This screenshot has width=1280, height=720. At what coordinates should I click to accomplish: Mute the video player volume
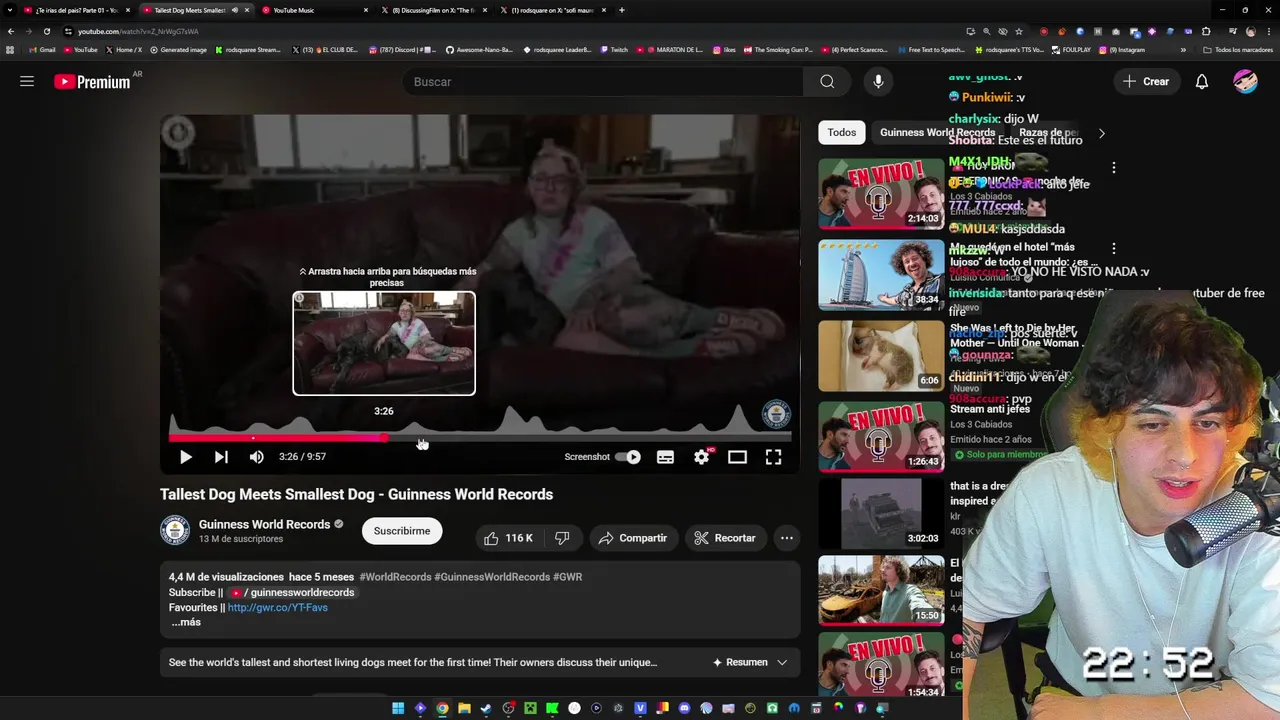(x=257, y=457)
